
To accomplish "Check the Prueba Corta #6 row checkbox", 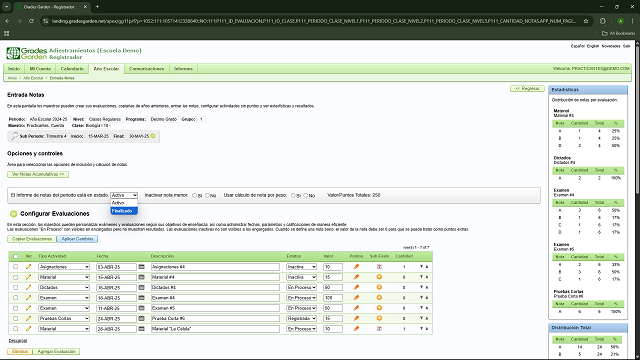I will coord(16,318).
